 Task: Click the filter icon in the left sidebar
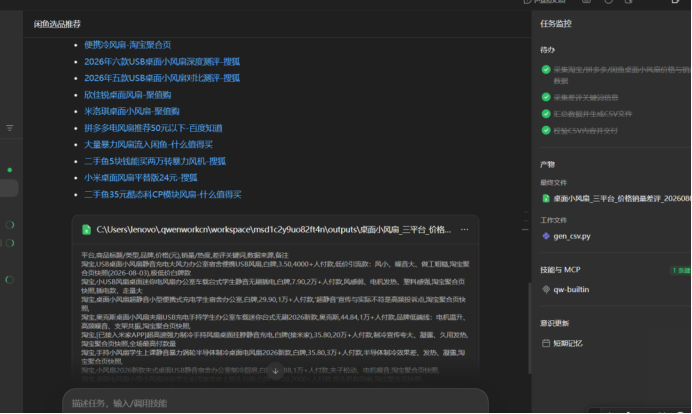pyautogui.click(x=9, y=128)
